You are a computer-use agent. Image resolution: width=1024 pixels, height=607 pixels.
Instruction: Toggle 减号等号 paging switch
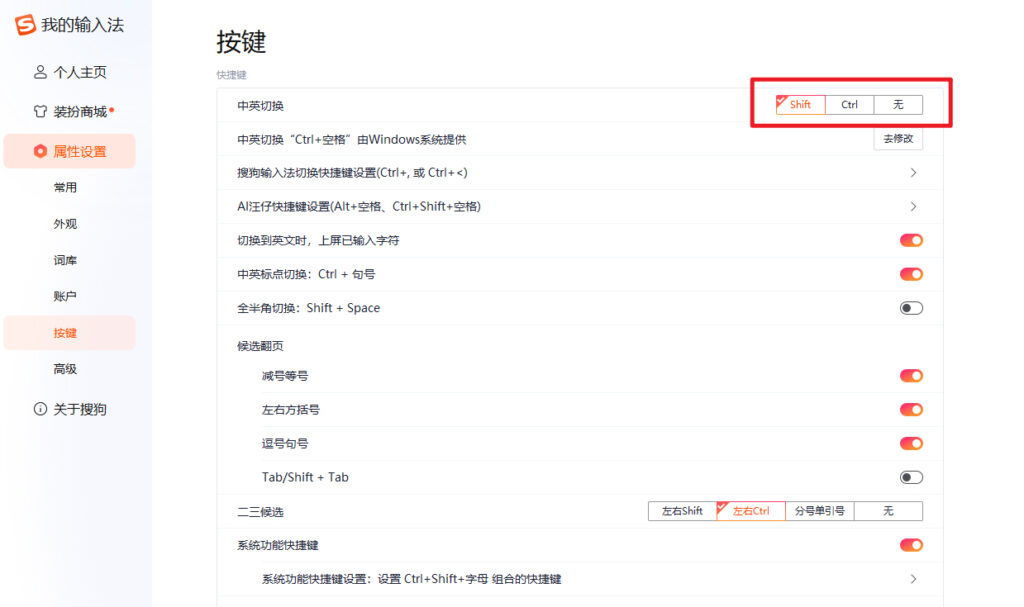(x=911, y=376)
